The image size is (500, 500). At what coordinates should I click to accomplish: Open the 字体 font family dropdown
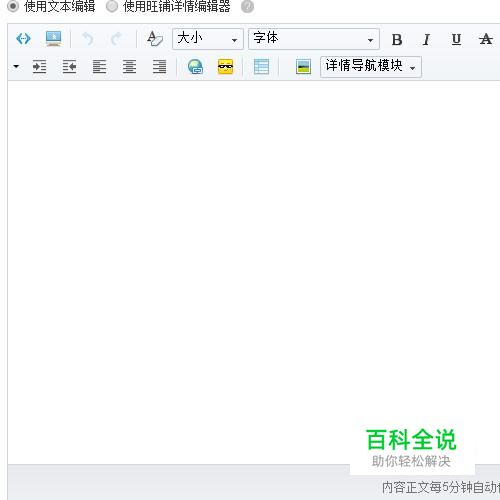tap(314, 39)
